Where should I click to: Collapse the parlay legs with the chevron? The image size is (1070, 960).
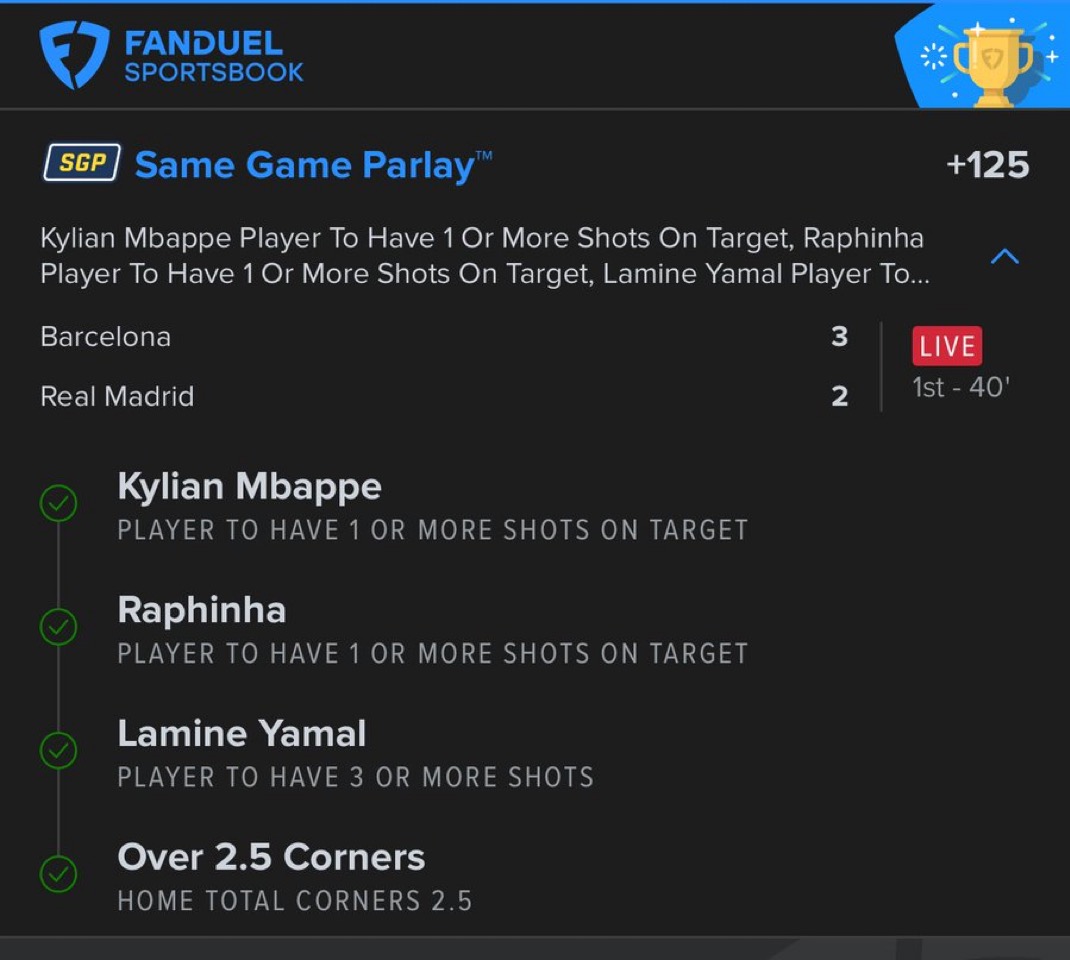[x=1004, y=257]
